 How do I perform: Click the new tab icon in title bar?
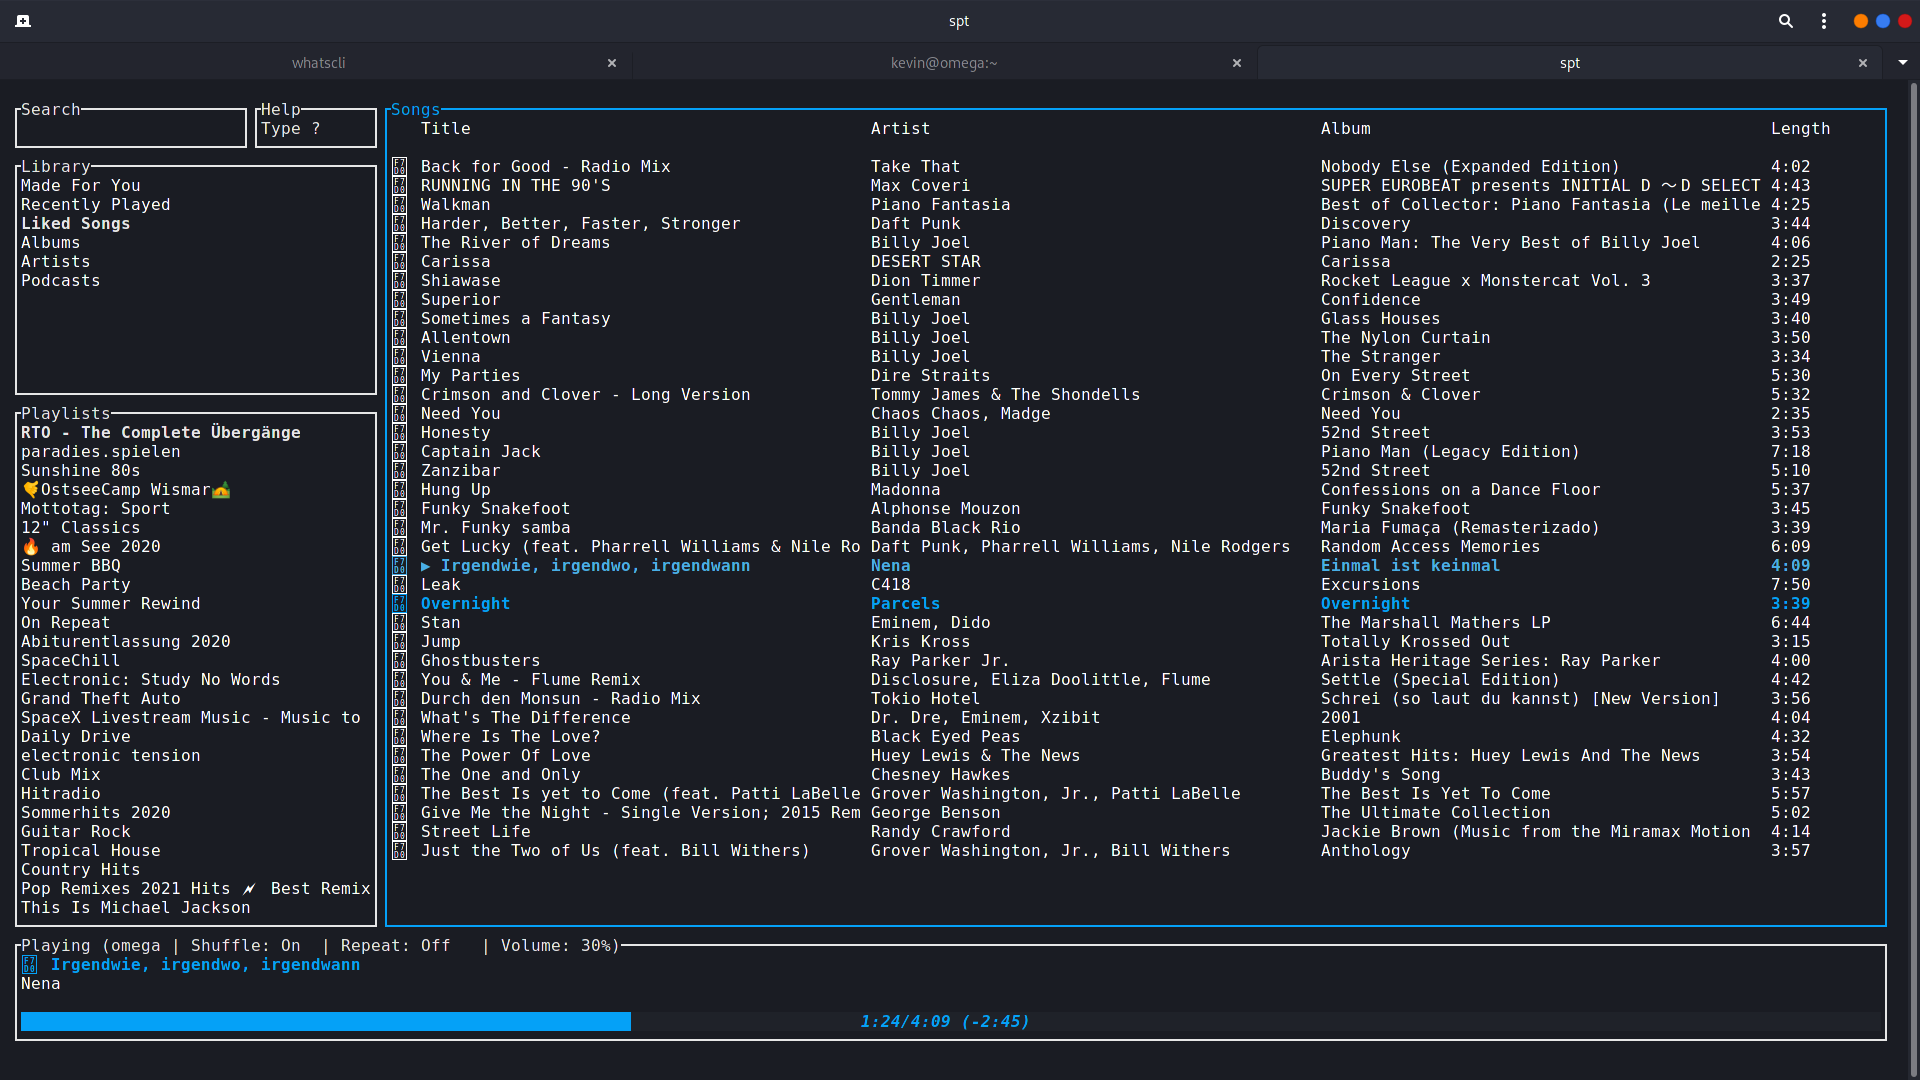click(23, 21)
